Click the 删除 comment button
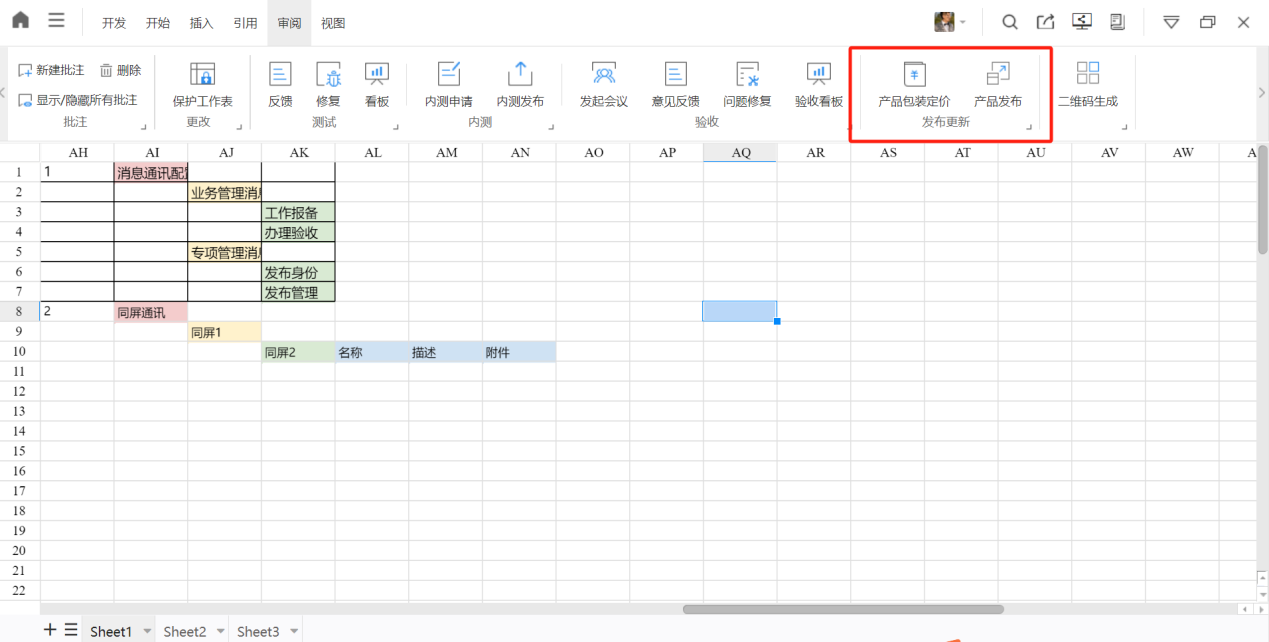 [x=121, y=70]
